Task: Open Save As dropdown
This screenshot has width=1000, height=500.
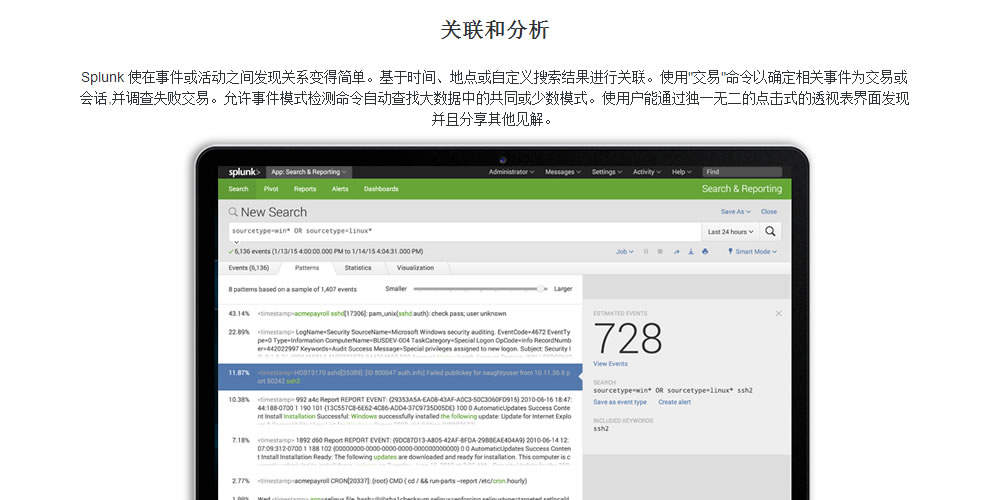Action: (x=735, y=212)
